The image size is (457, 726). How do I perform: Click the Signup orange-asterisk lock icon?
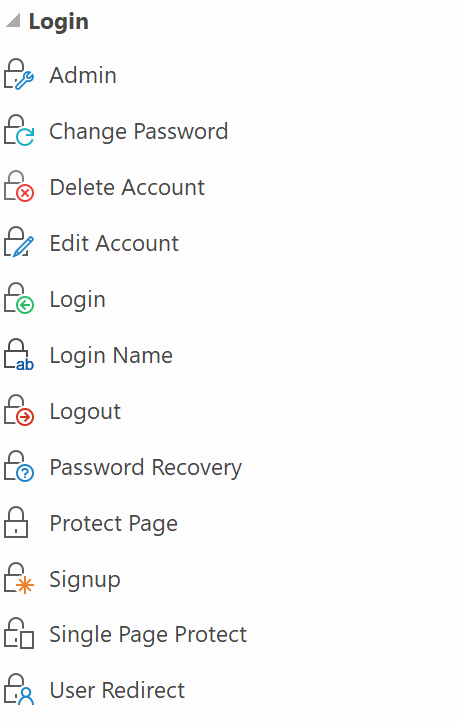(19, 579)
